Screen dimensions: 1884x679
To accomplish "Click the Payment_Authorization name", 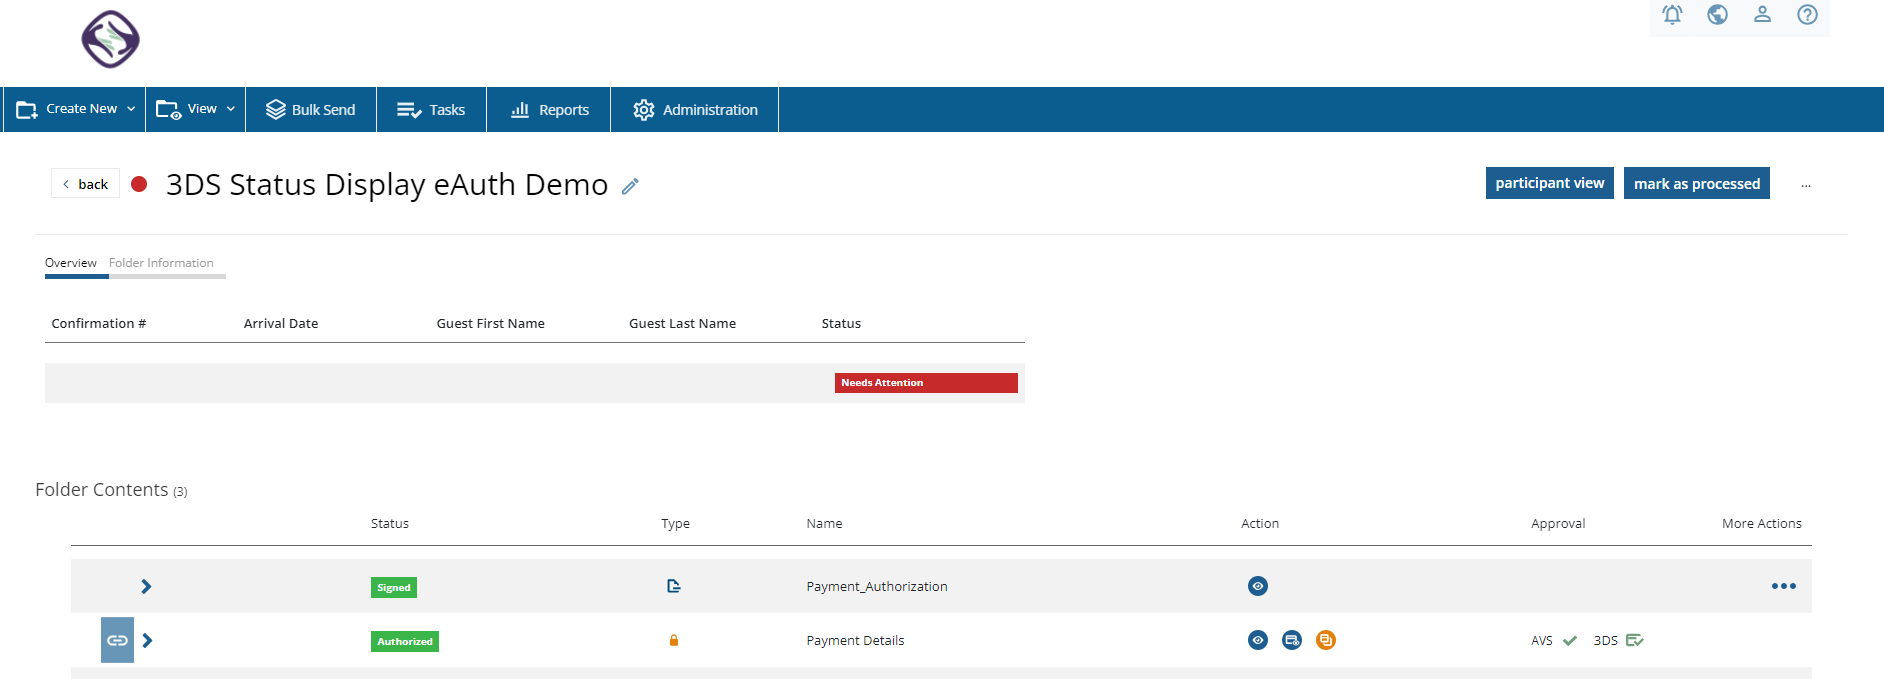I will pos(877,586).
